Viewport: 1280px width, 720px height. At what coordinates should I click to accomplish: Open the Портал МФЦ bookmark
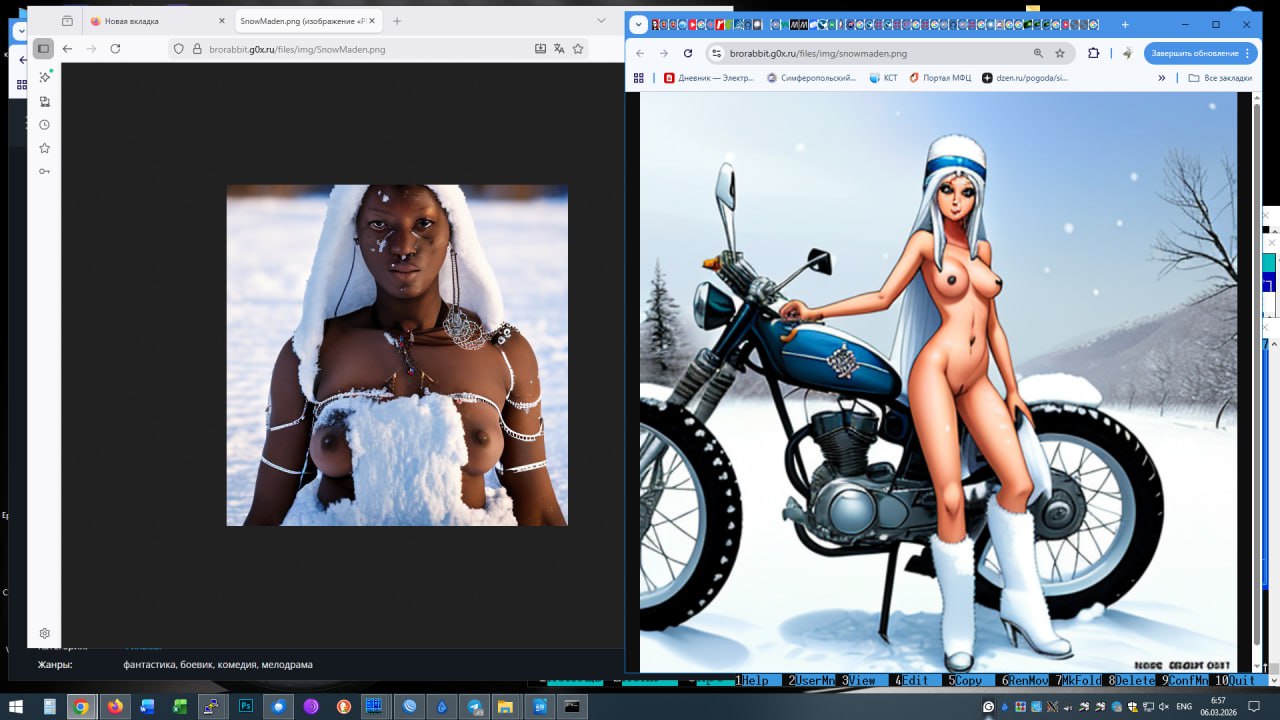point(940,78)
